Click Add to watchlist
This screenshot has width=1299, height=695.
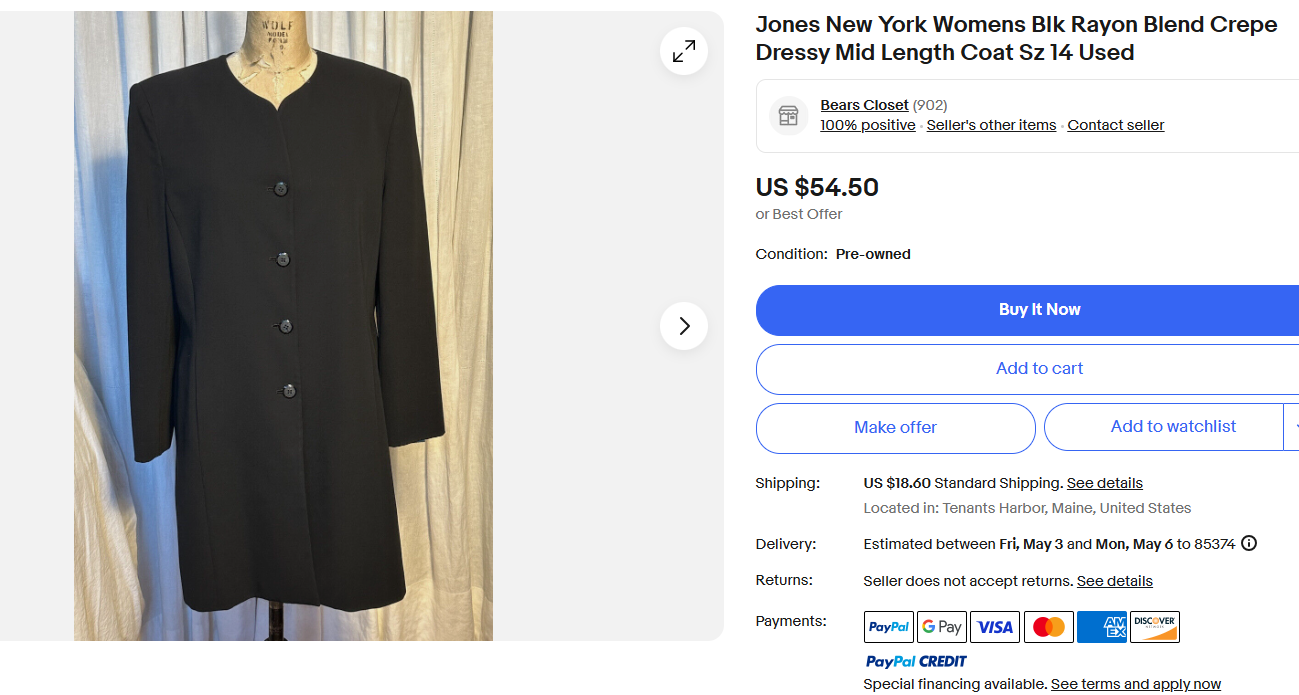click(x=1172, y=427)
